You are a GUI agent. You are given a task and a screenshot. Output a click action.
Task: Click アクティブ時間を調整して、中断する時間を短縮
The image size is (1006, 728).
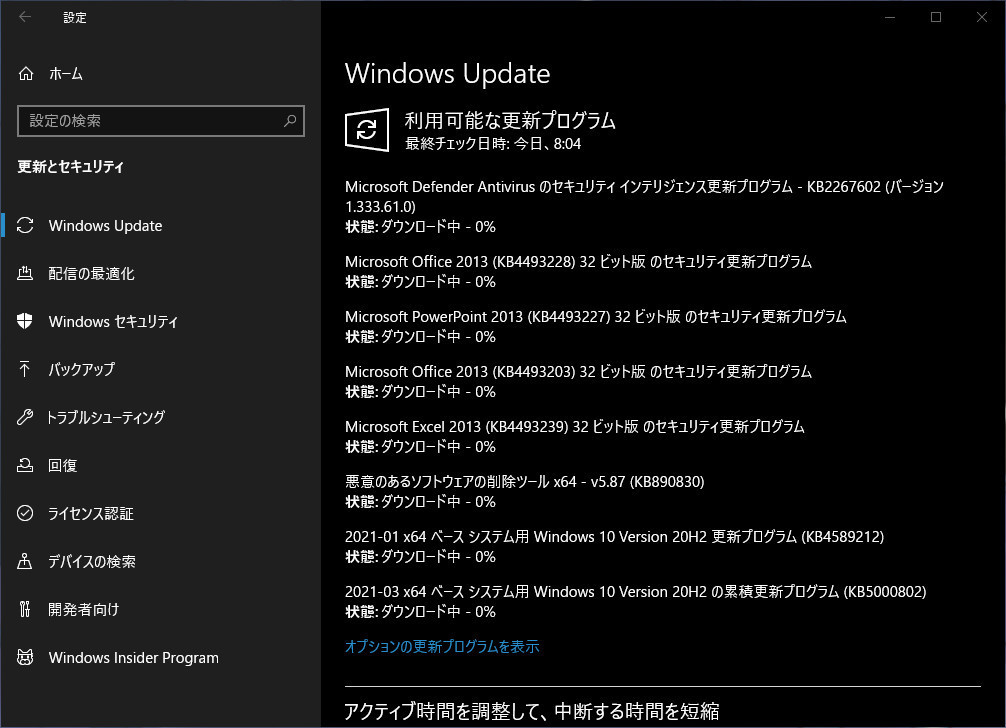pyautogui.click(x=532, y=711)
